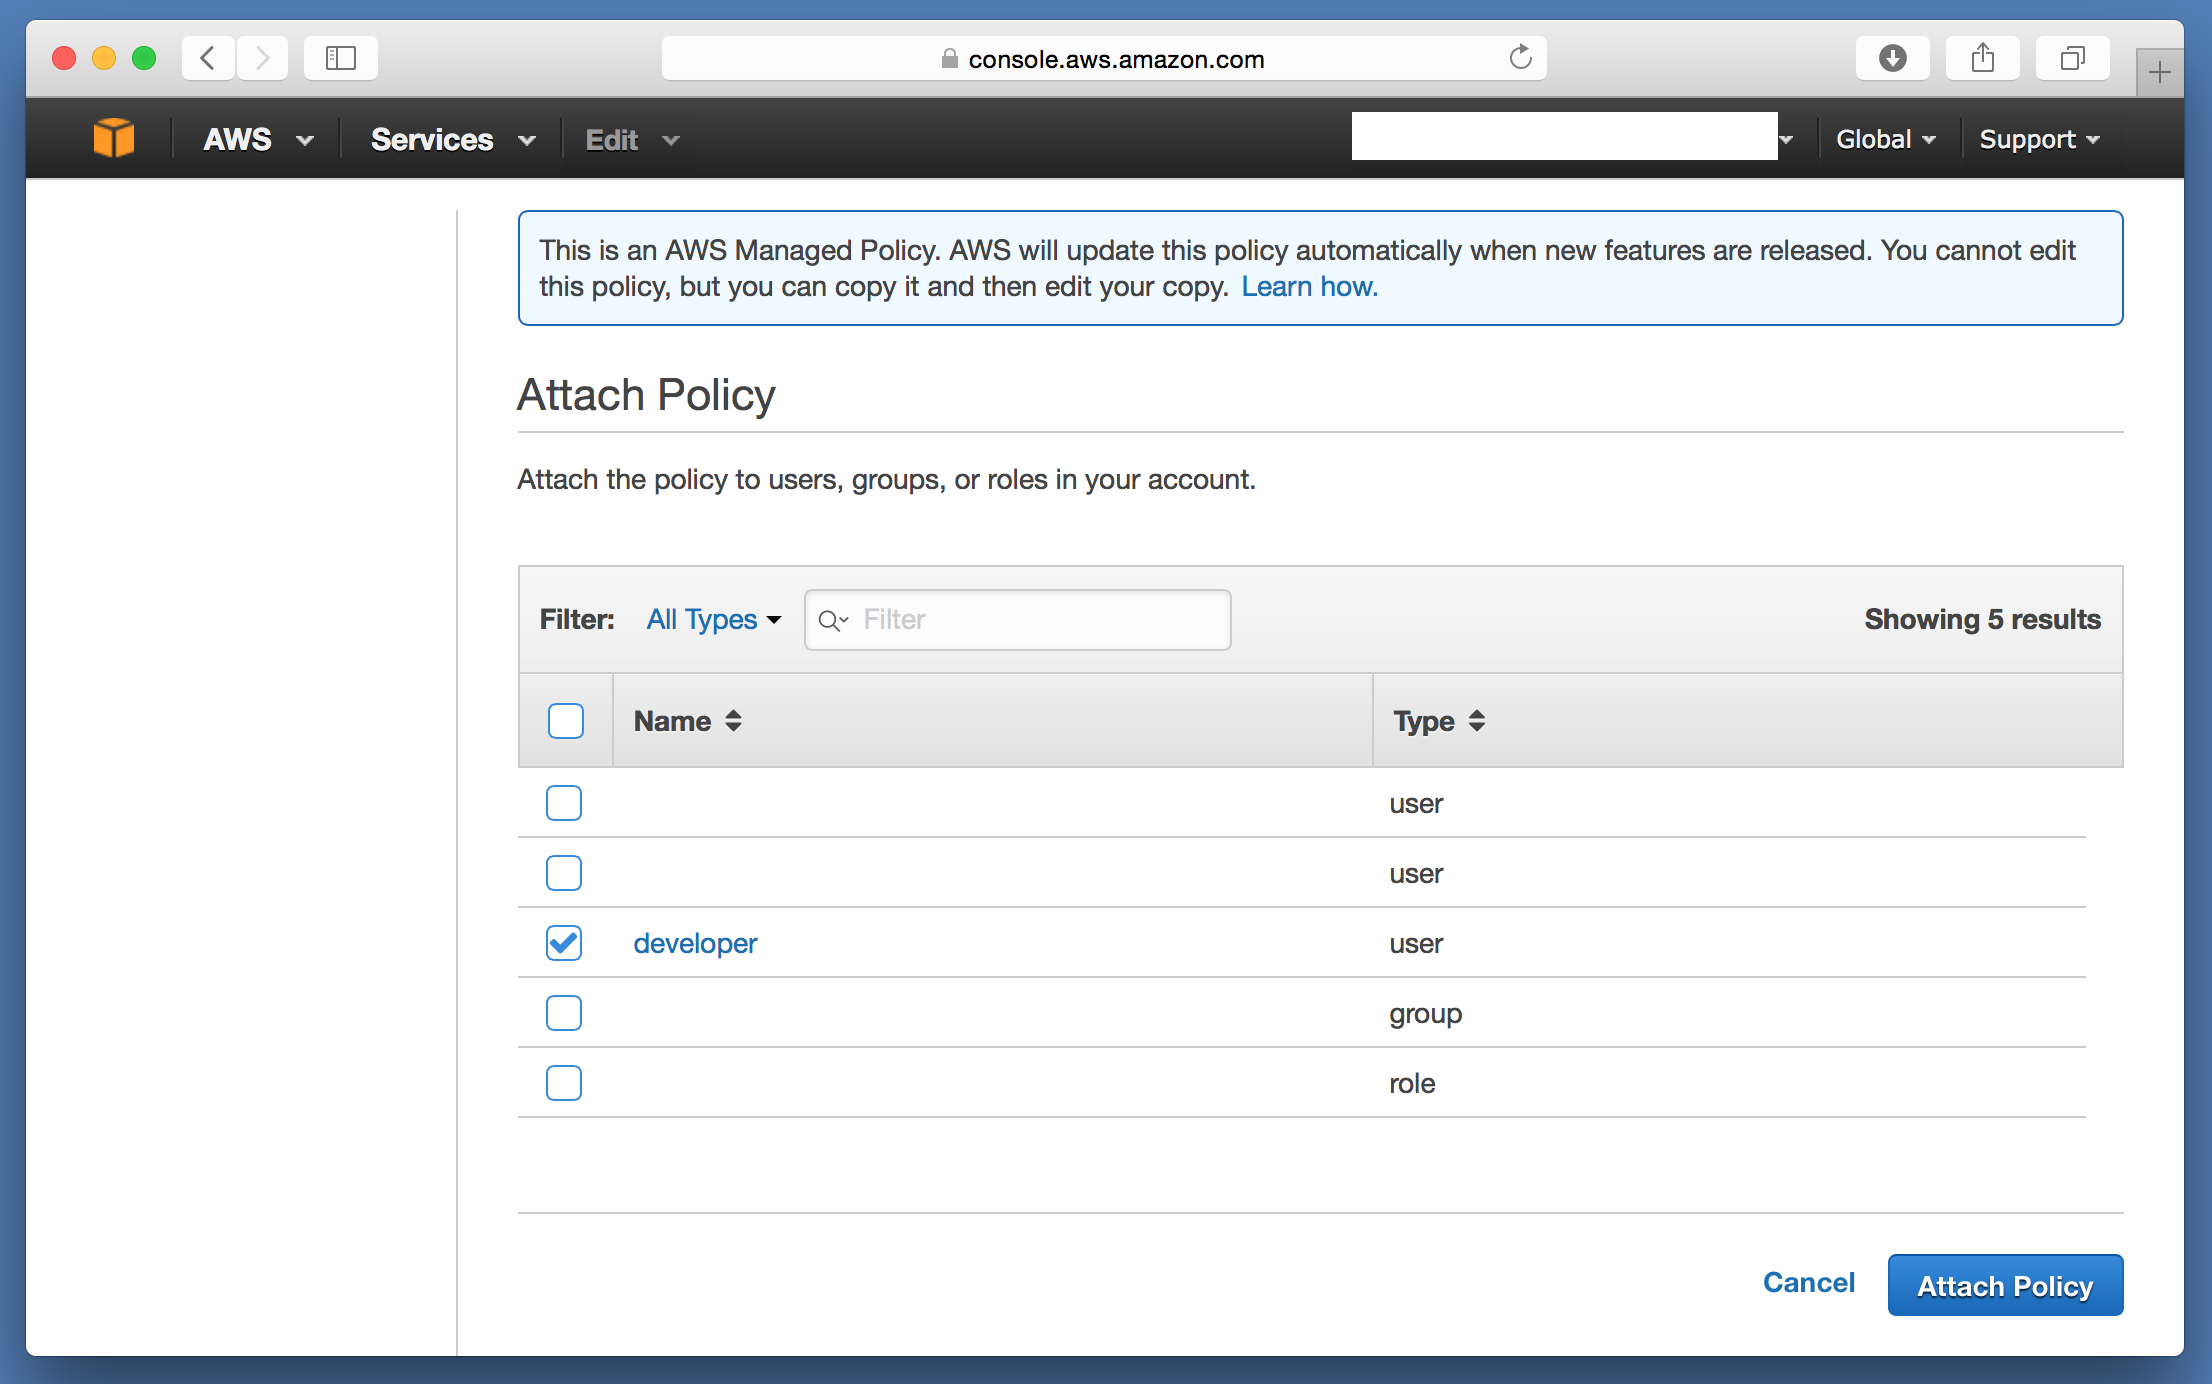Viewport: 2212px width, 1384px height.
Task: Uncheck the developer user checkbox
Action: click(564, 943)
